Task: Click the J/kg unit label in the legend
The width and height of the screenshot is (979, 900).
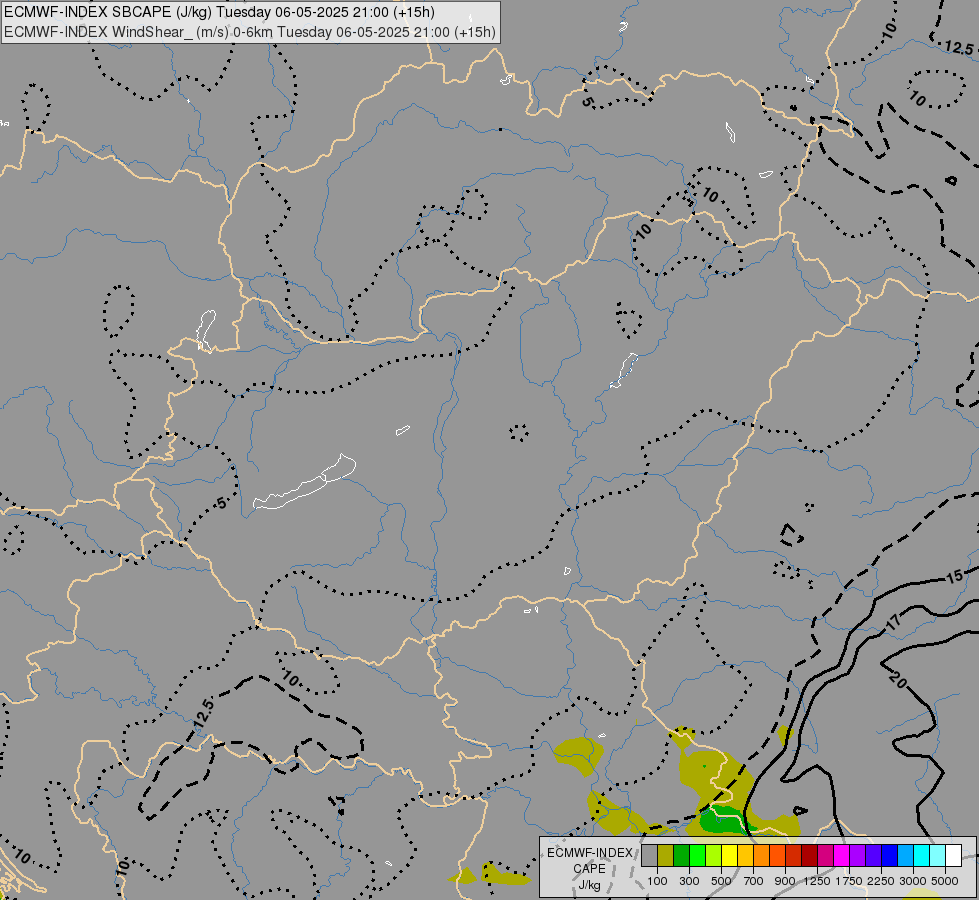Action: (x=589, y=886)
